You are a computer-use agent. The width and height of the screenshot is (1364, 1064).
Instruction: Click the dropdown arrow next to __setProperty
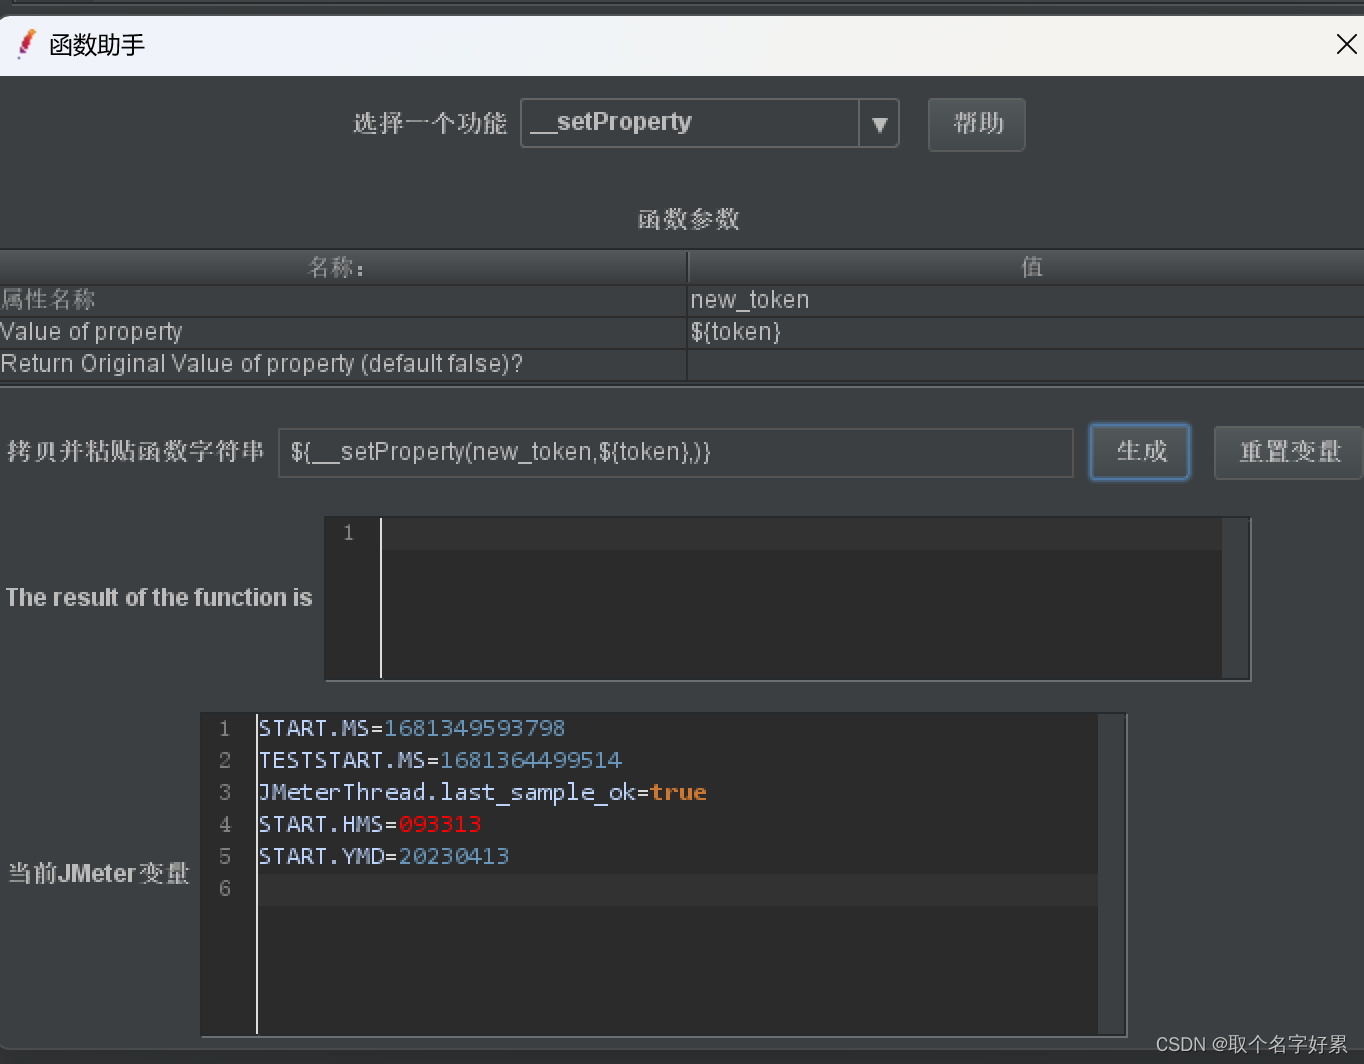[x=879, y=123]
